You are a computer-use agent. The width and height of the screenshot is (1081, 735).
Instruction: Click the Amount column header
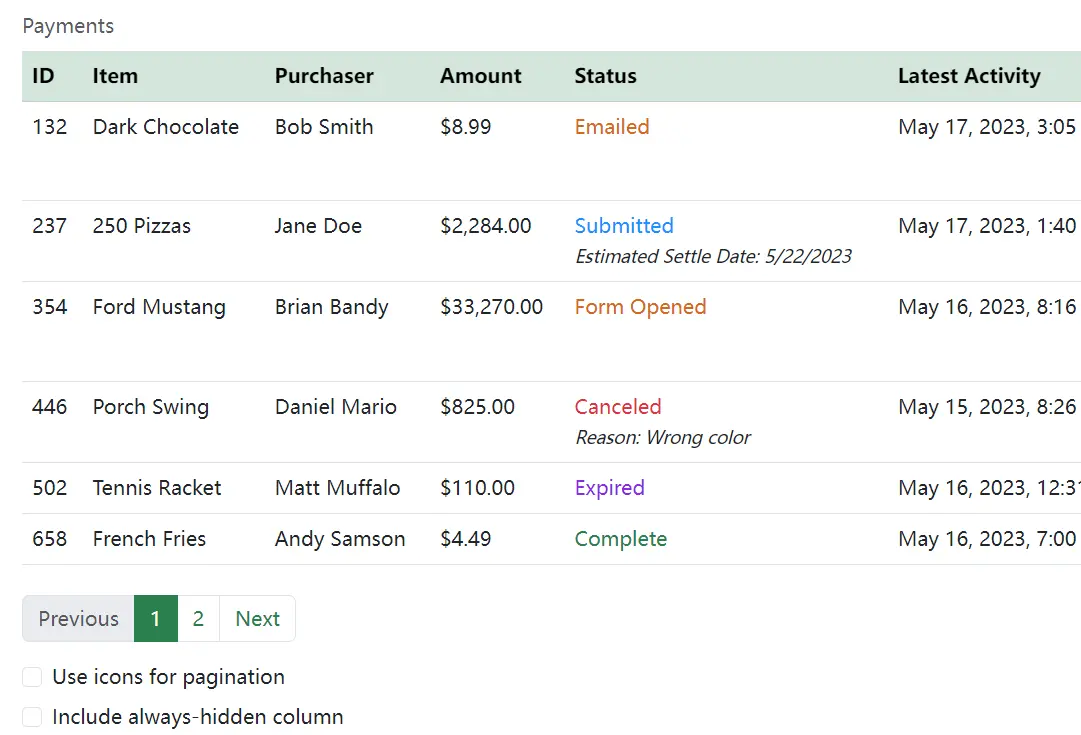(480, 76)
